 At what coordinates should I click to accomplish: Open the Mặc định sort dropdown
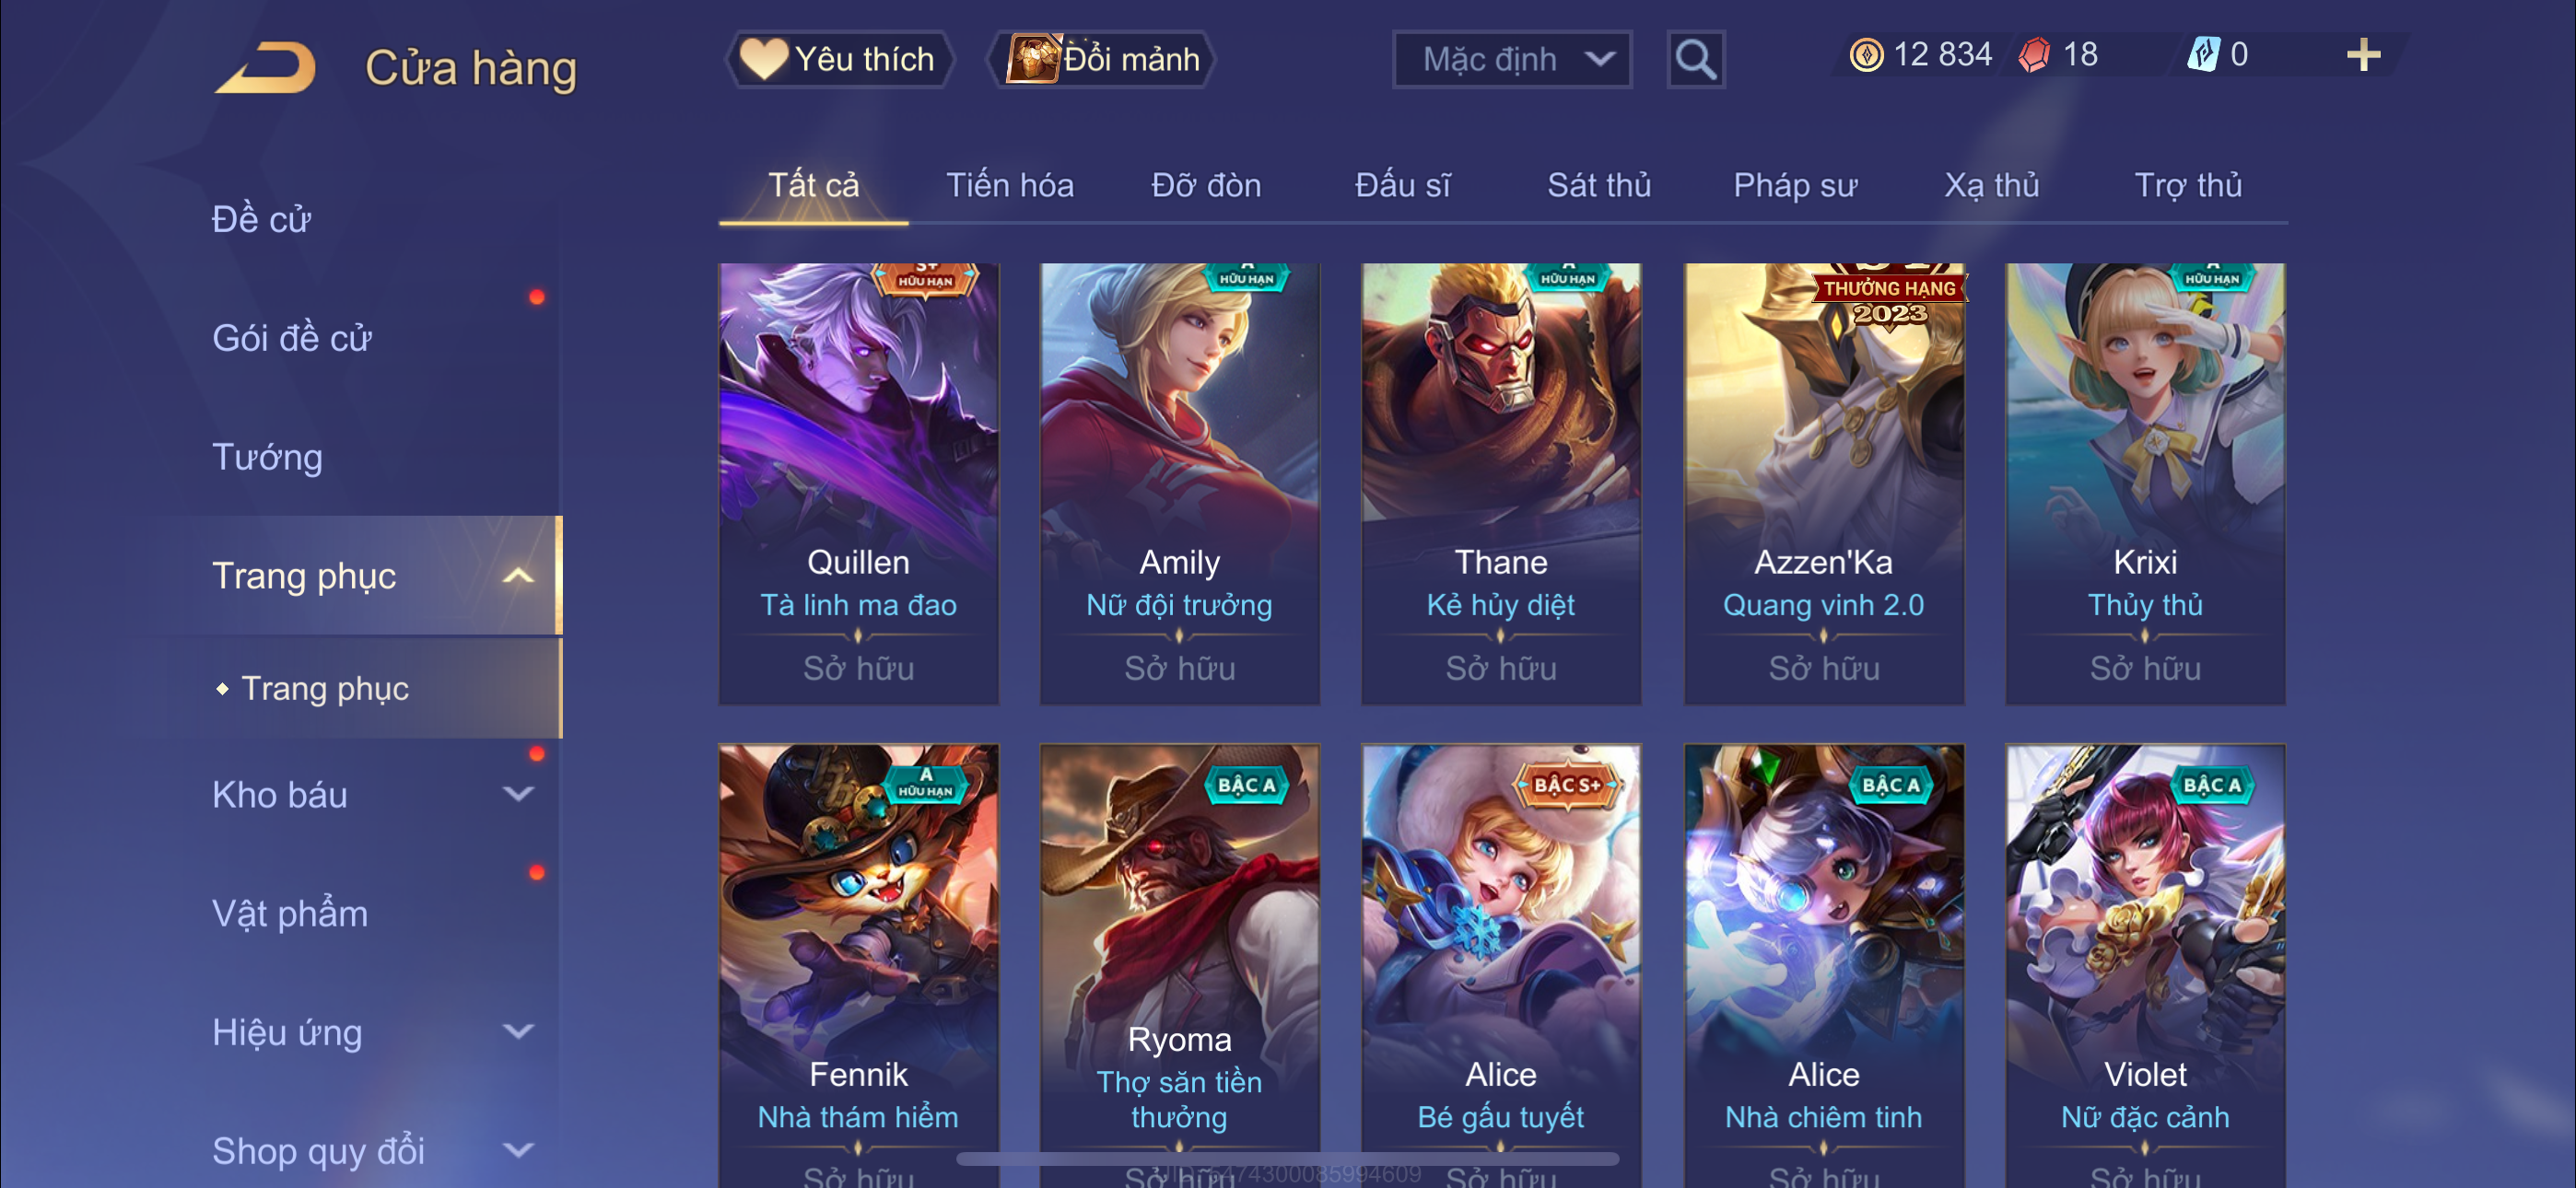click(1512, 60)
